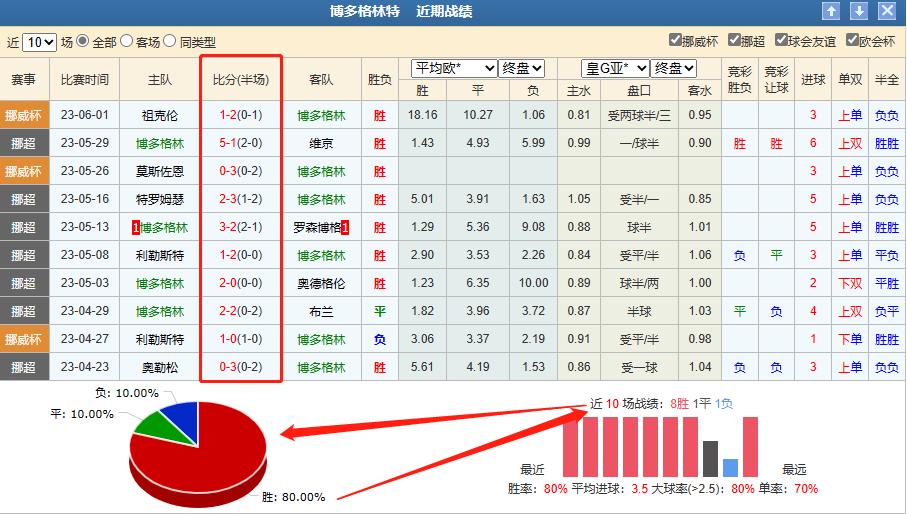Uncheck the 挪威杯 checkbox
The height and width of the screenshot is (514, 907).
pyautogui.click(x=675, y=39)
